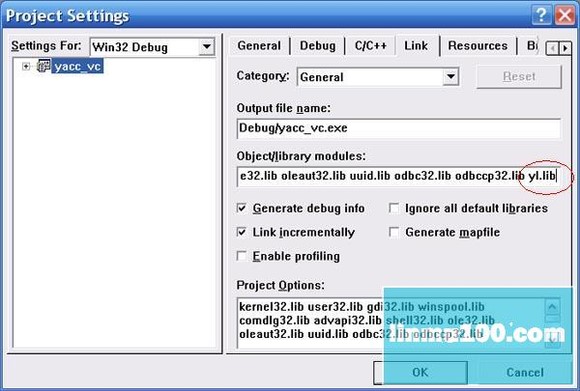Viewport: 580px width, 391px height.
Task: Click the Object/library modules field
Action: click(x=398, y=176)
